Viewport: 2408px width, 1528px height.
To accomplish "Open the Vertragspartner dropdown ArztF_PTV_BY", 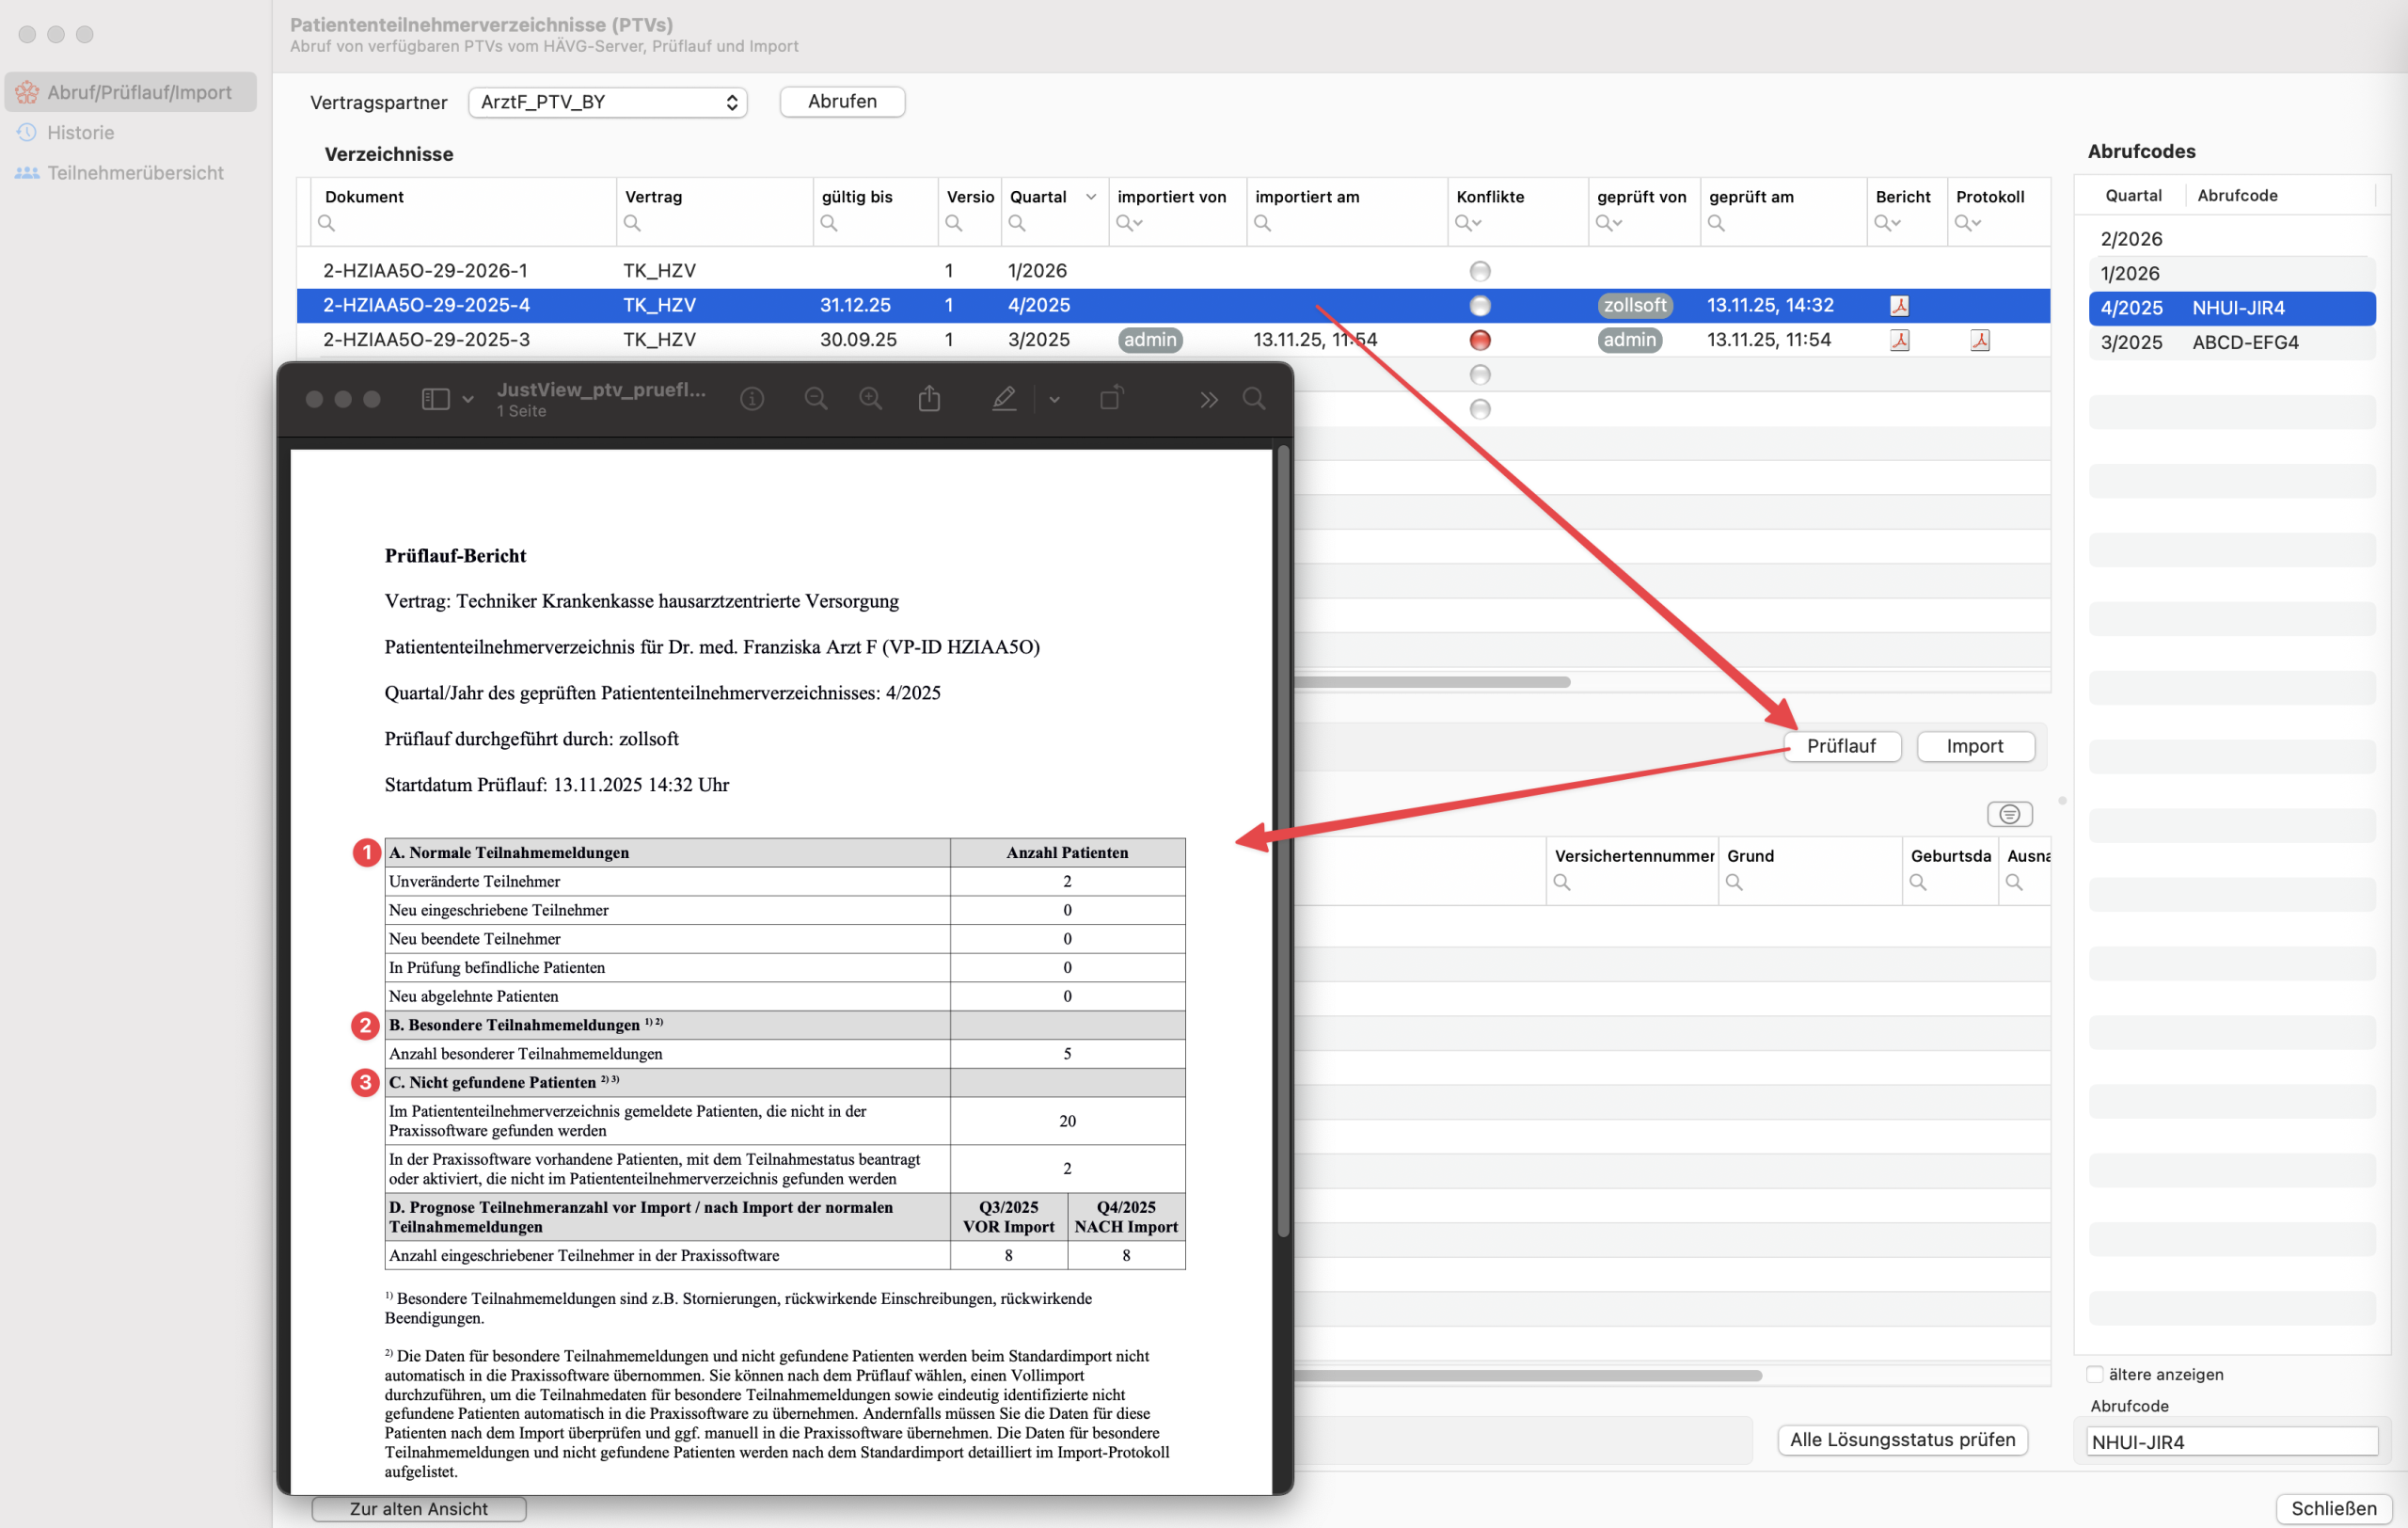I will pos(608,102).
